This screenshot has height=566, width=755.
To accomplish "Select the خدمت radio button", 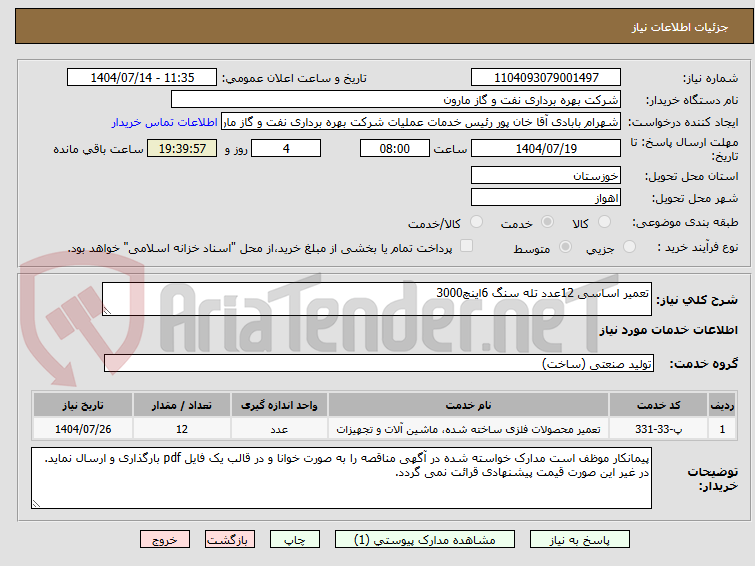I will pos(547,222).
